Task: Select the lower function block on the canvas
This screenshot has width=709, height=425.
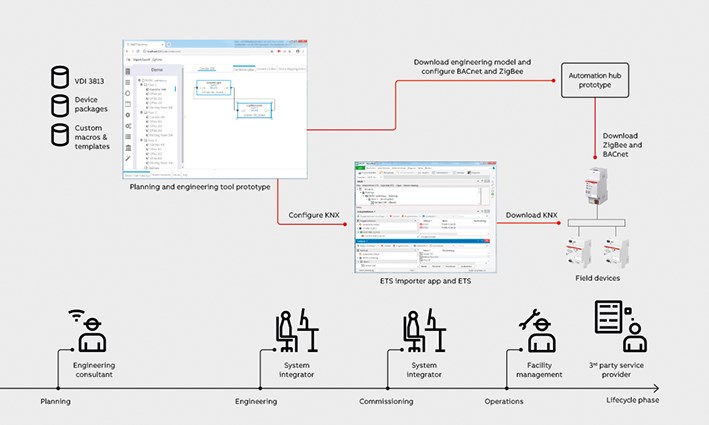Action: click(x=254, y=110)
